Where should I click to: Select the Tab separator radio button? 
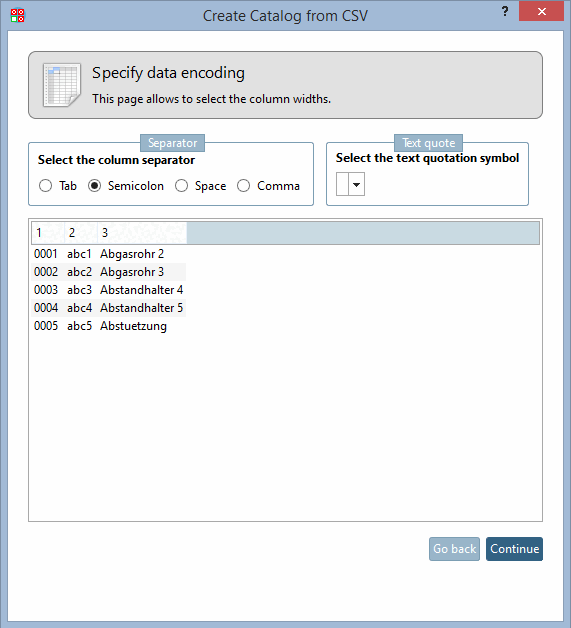46,186
